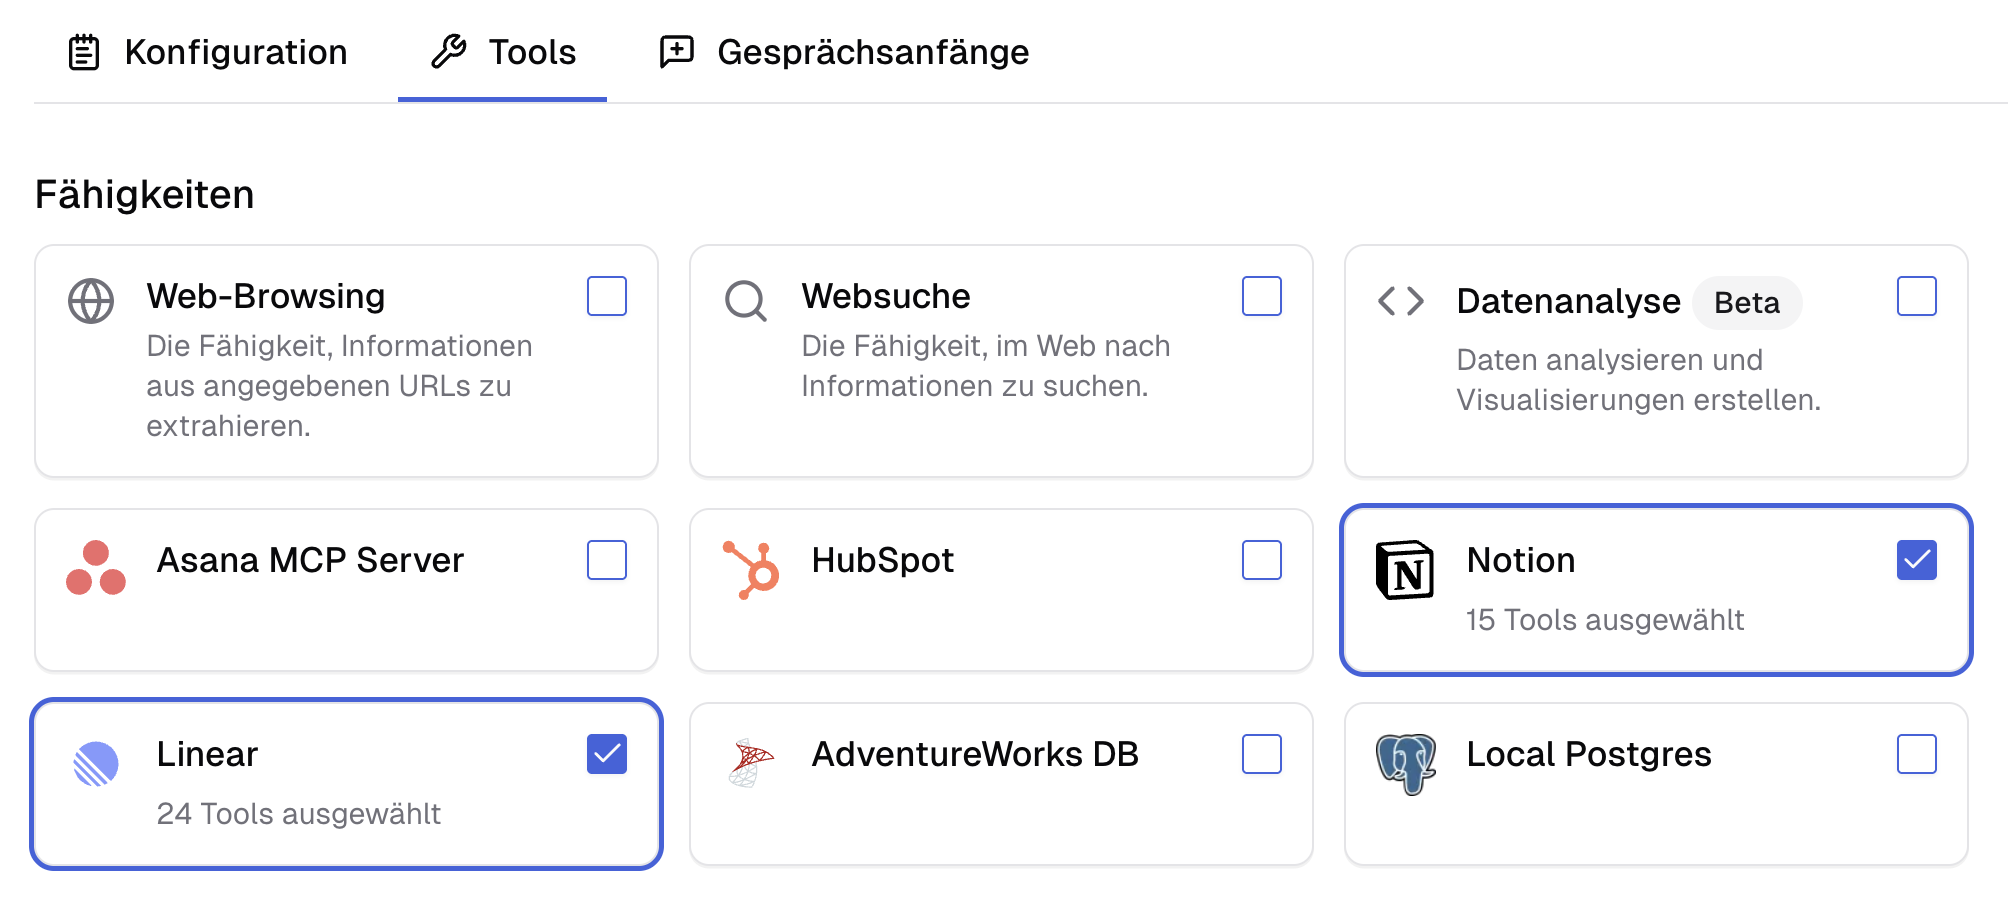Click the Local Postgres label
The width and height of the screenshot is (2008, 902).
coord(1588,754)
